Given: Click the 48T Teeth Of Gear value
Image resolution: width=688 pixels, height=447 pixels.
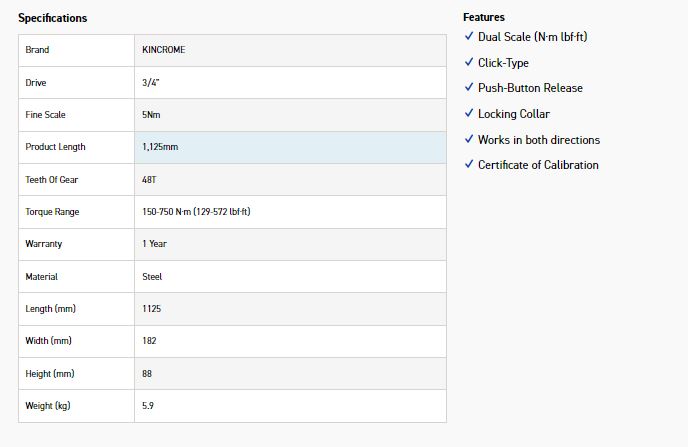Looking at the screenshot, I should point(151,180).
